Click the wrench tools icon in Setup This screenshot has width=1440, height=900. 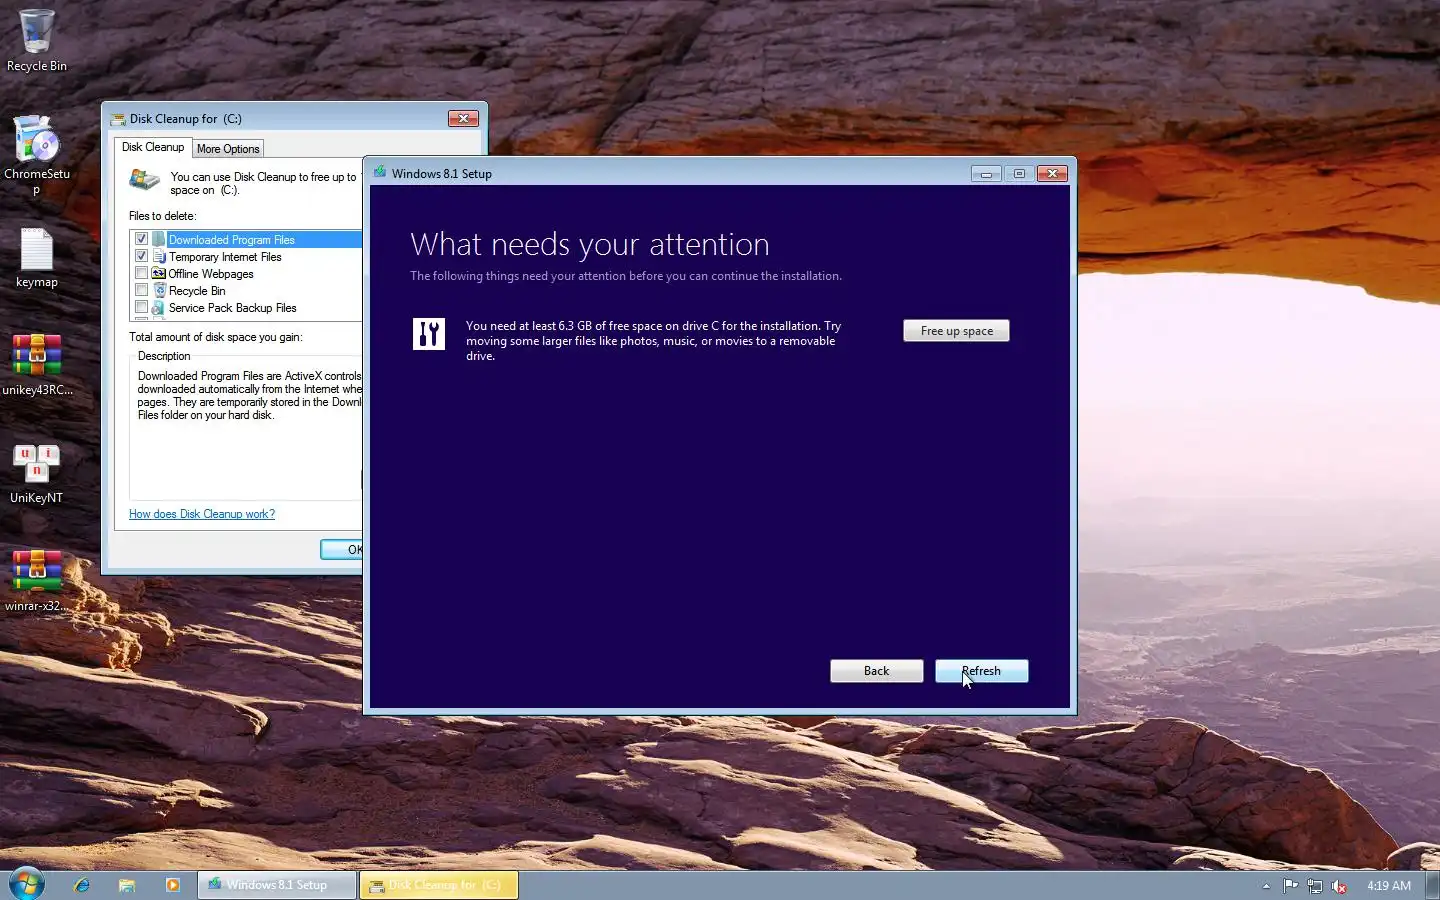tap(429, 333)
